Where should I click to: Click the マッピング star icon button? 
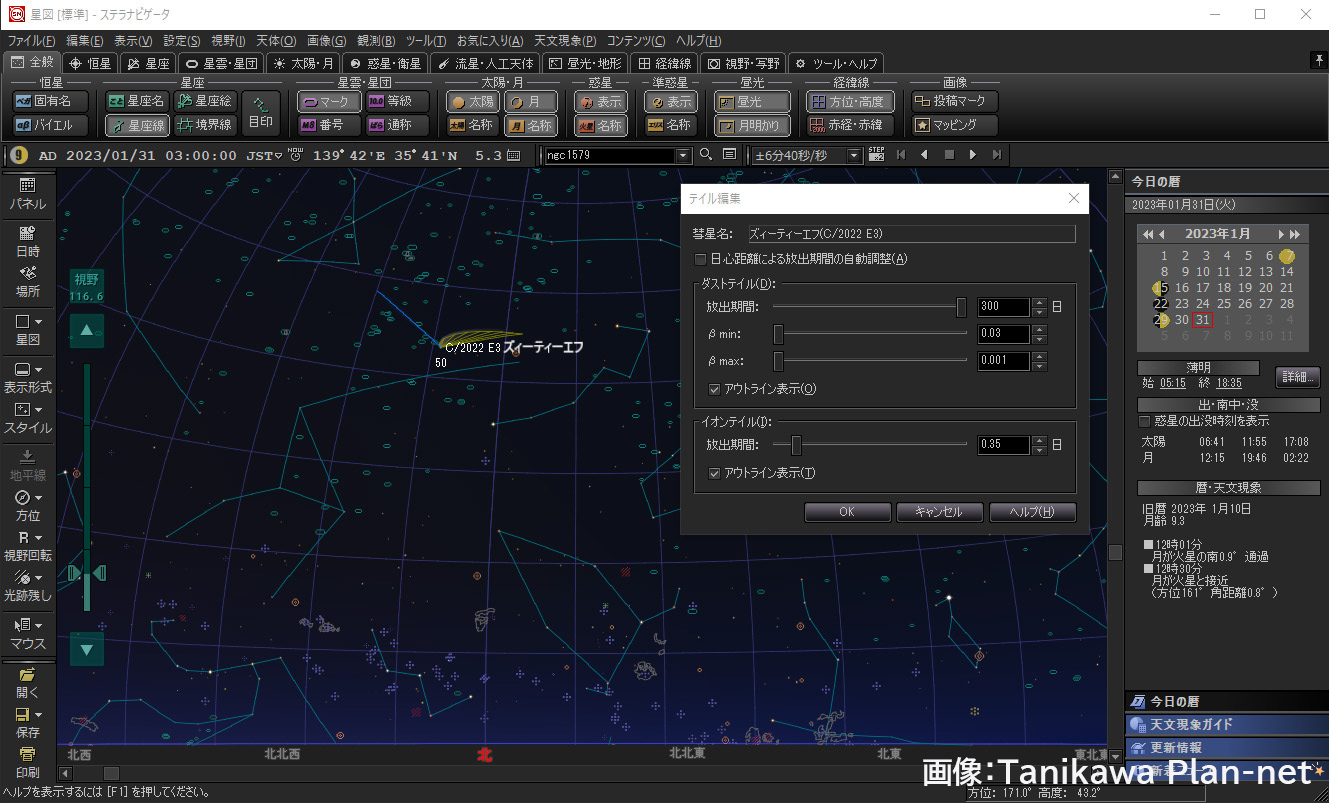[x=954, y=126]
